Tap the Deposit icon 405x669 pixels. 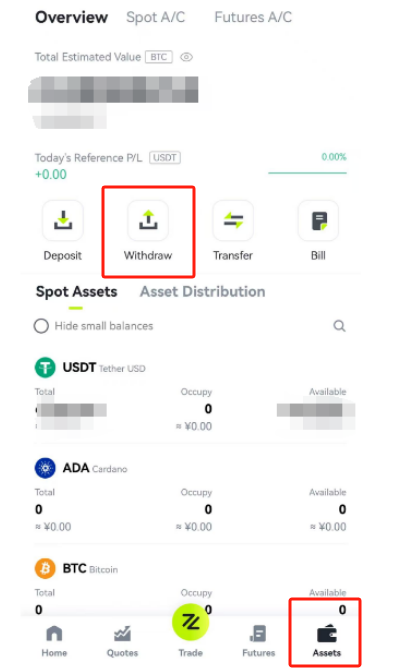[x=63, y=221]
